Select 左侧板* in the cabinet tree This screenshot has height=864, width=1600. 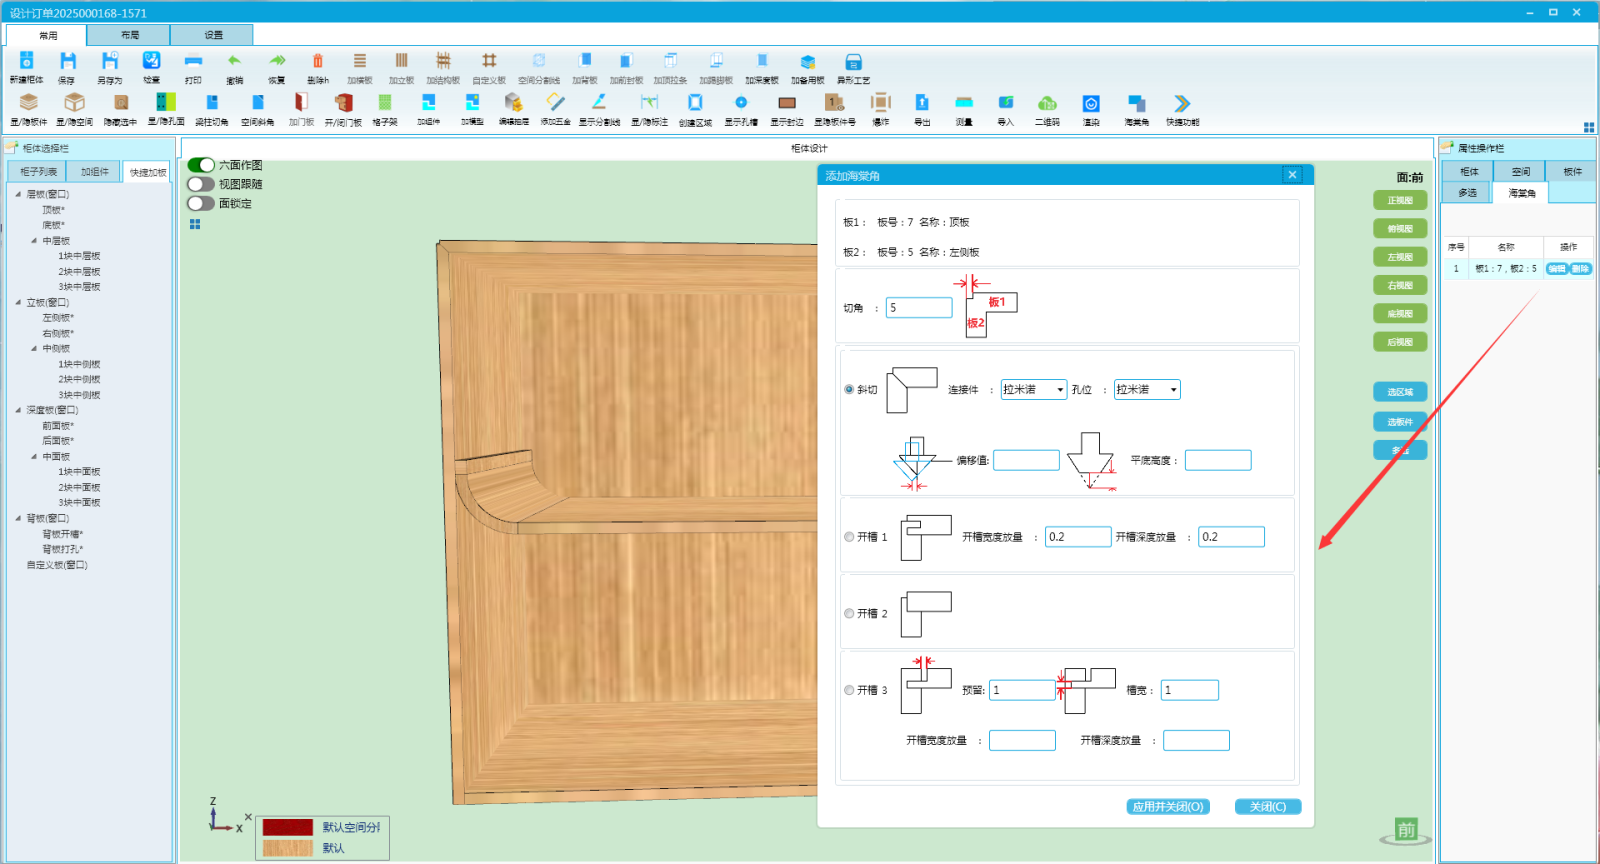click(58, 318)
